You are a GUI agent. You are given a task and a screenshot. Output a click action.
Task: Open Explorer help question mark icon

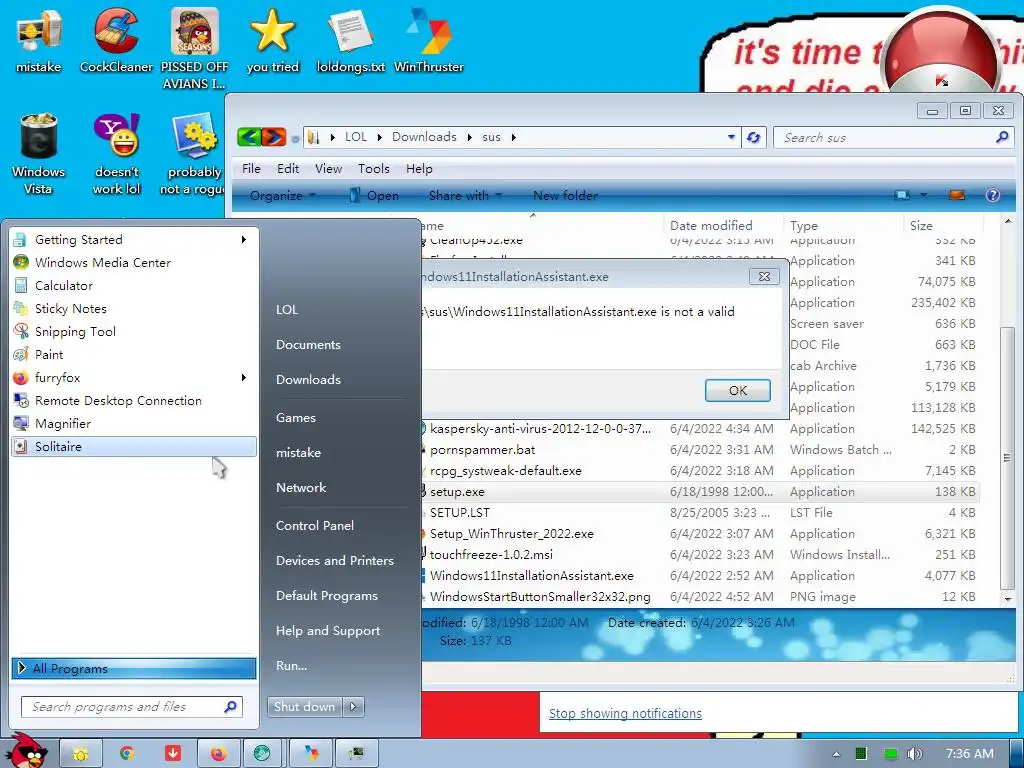tap(993, 195)
